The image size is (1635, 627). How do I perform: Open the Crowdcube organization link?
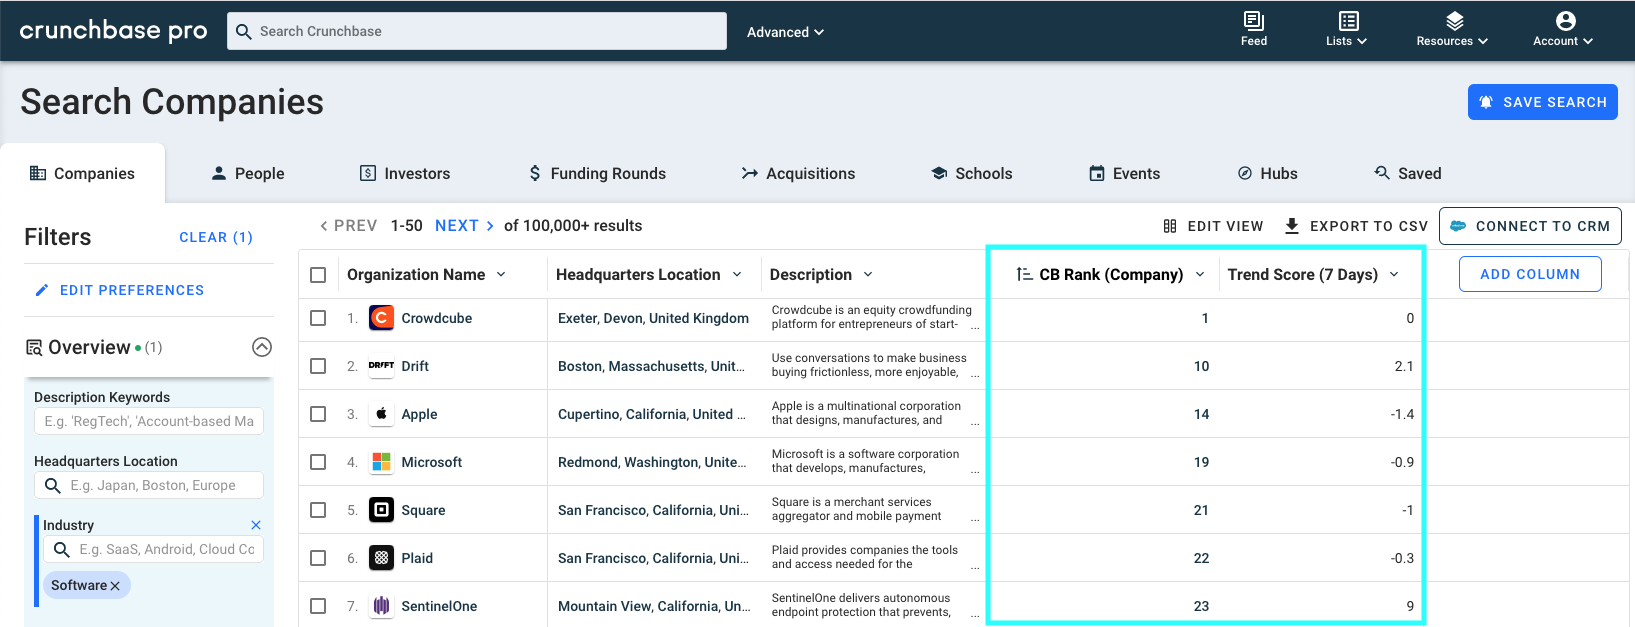tap(437, 318)
